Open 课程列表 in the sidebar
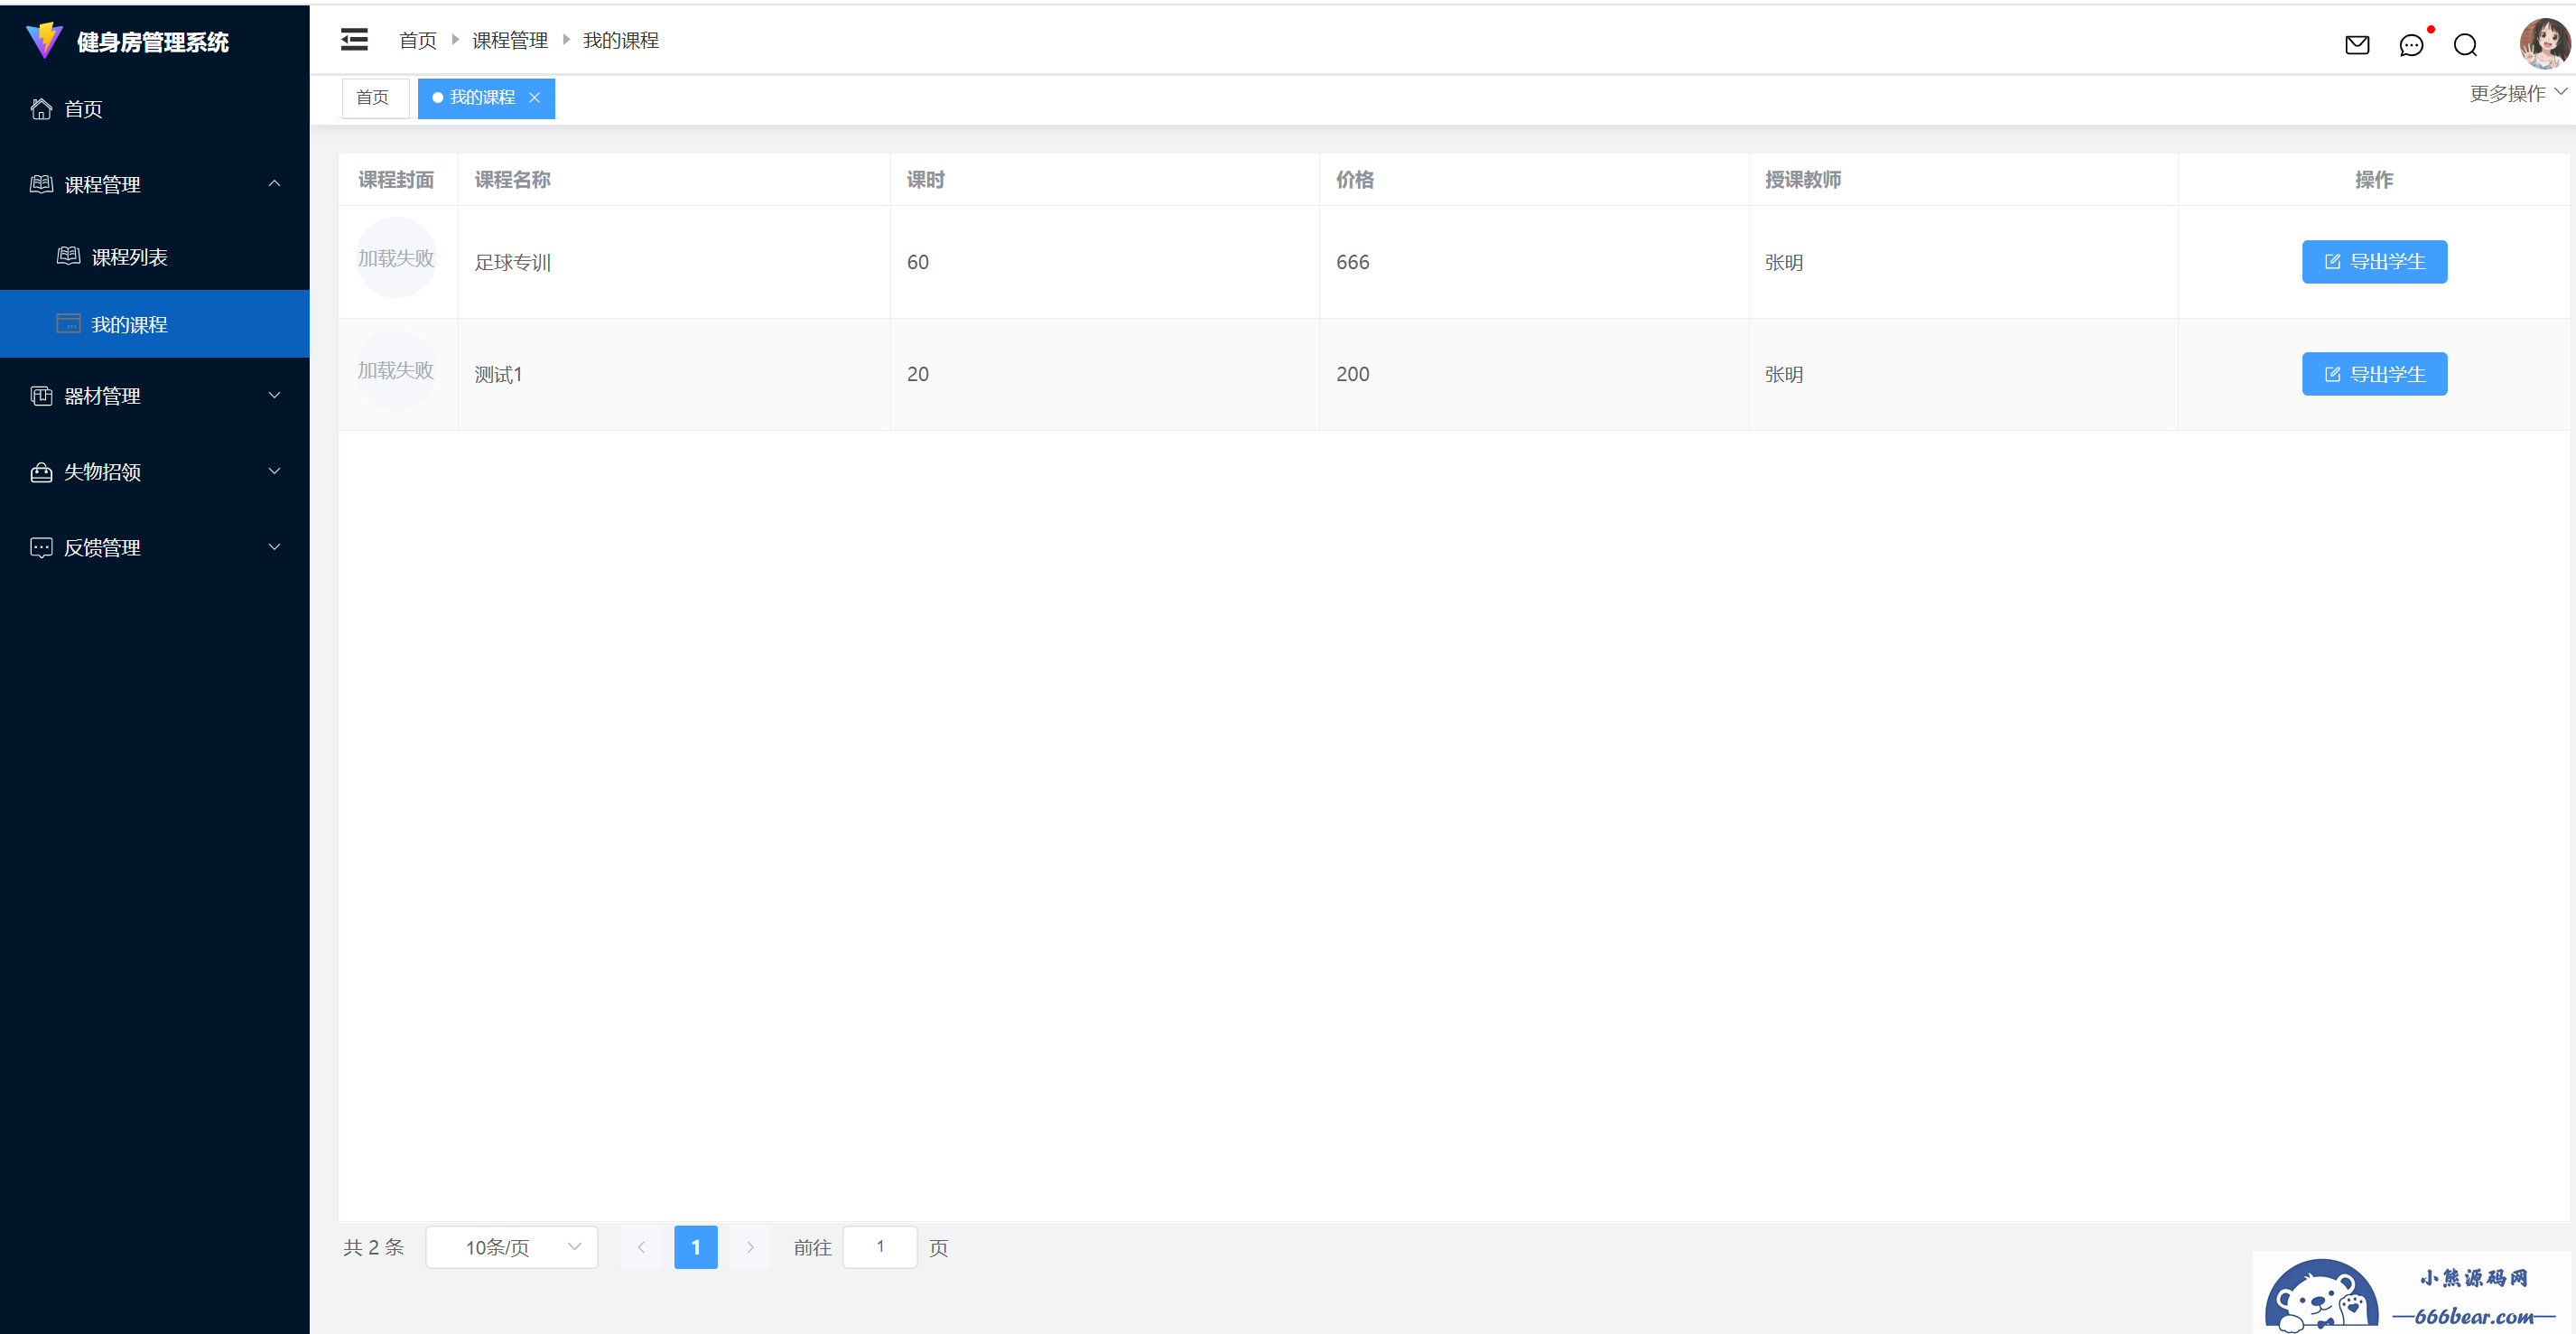The image size is (2576, 1334). click(155, 256)
